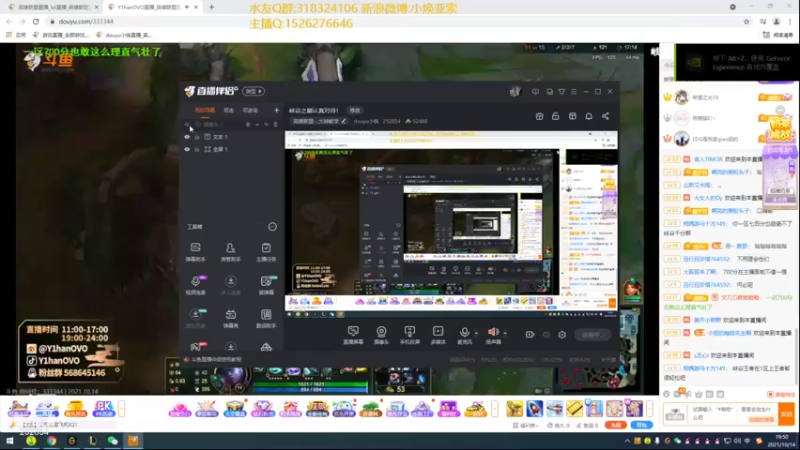Click the unlock padlock icon in header
Image resolution: width=800 pixels, height=450 pixels.
pyautogui.click(x=556, y=116)
